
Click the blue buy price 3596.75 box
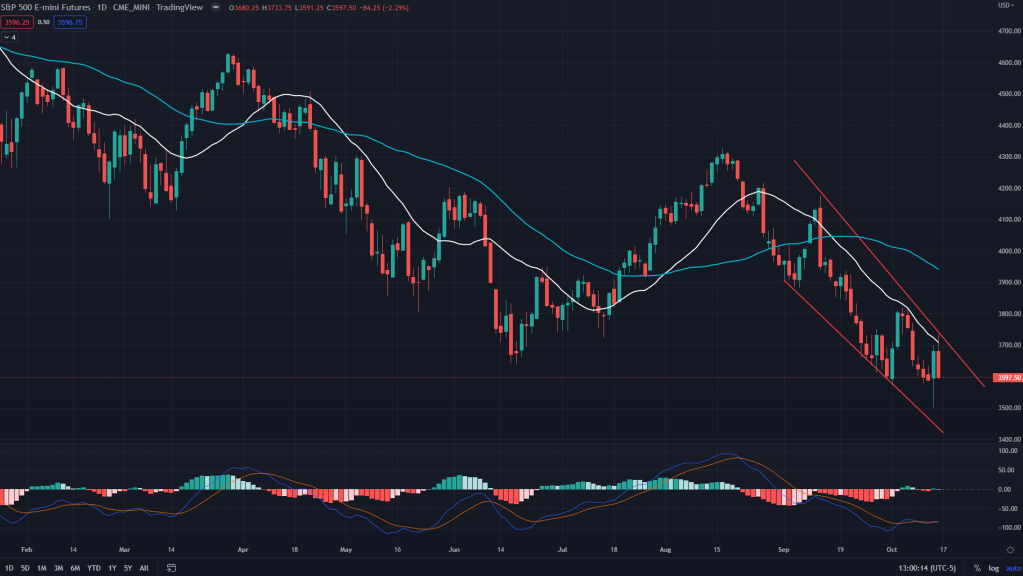pos(67,22)
